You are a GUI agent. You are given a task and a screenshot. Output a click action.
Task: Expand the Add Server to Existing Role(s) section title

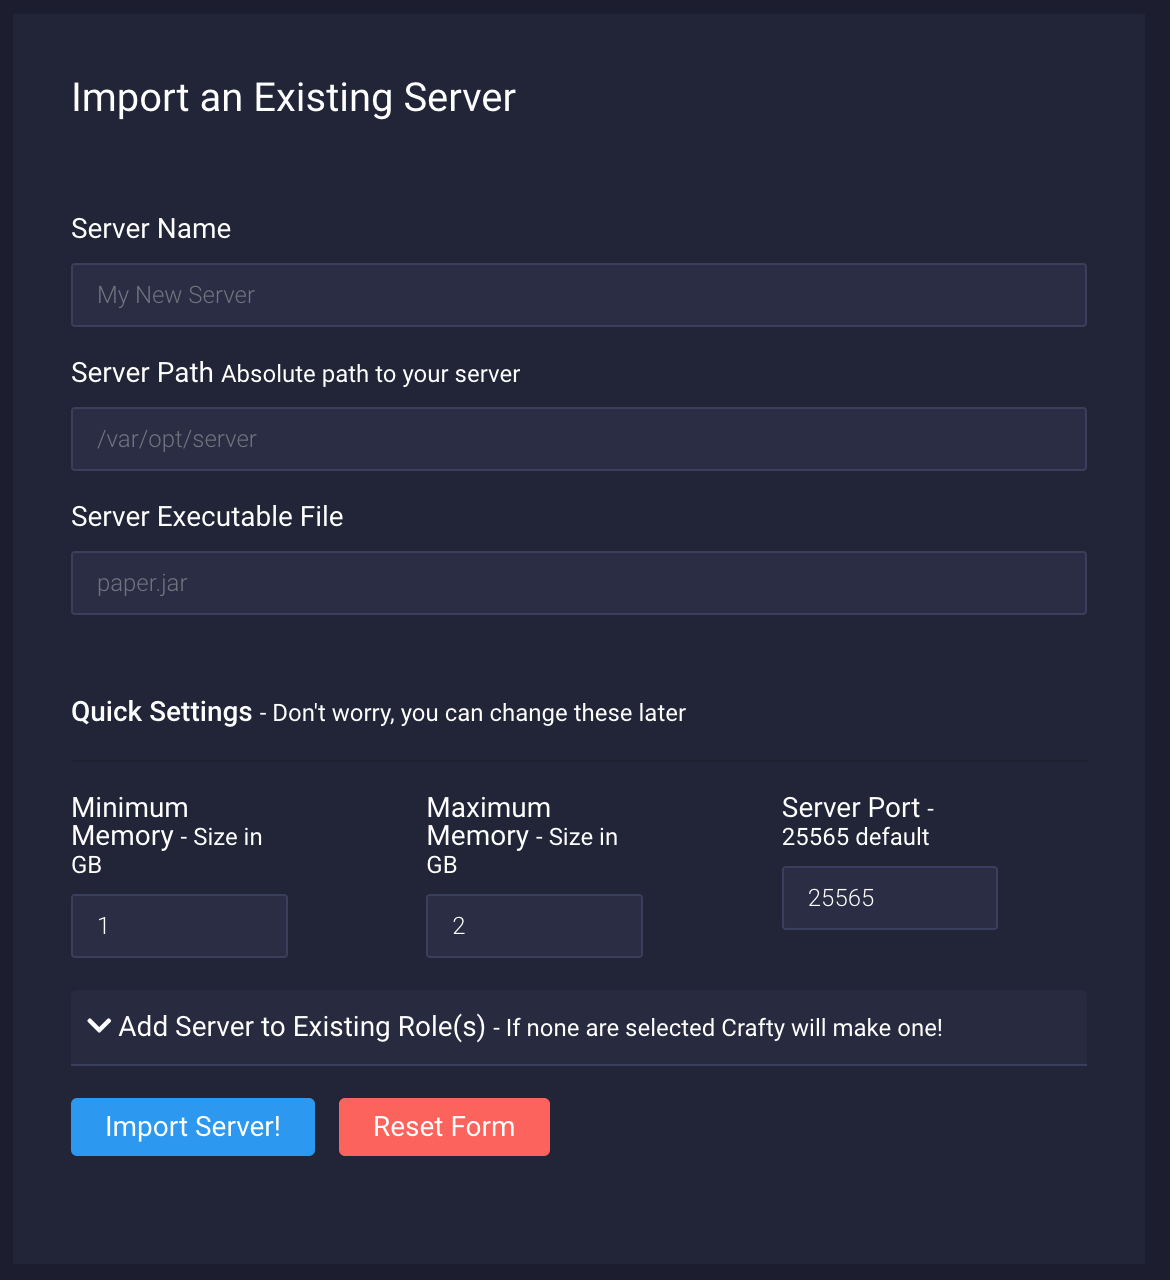[x=302, y=1027]
